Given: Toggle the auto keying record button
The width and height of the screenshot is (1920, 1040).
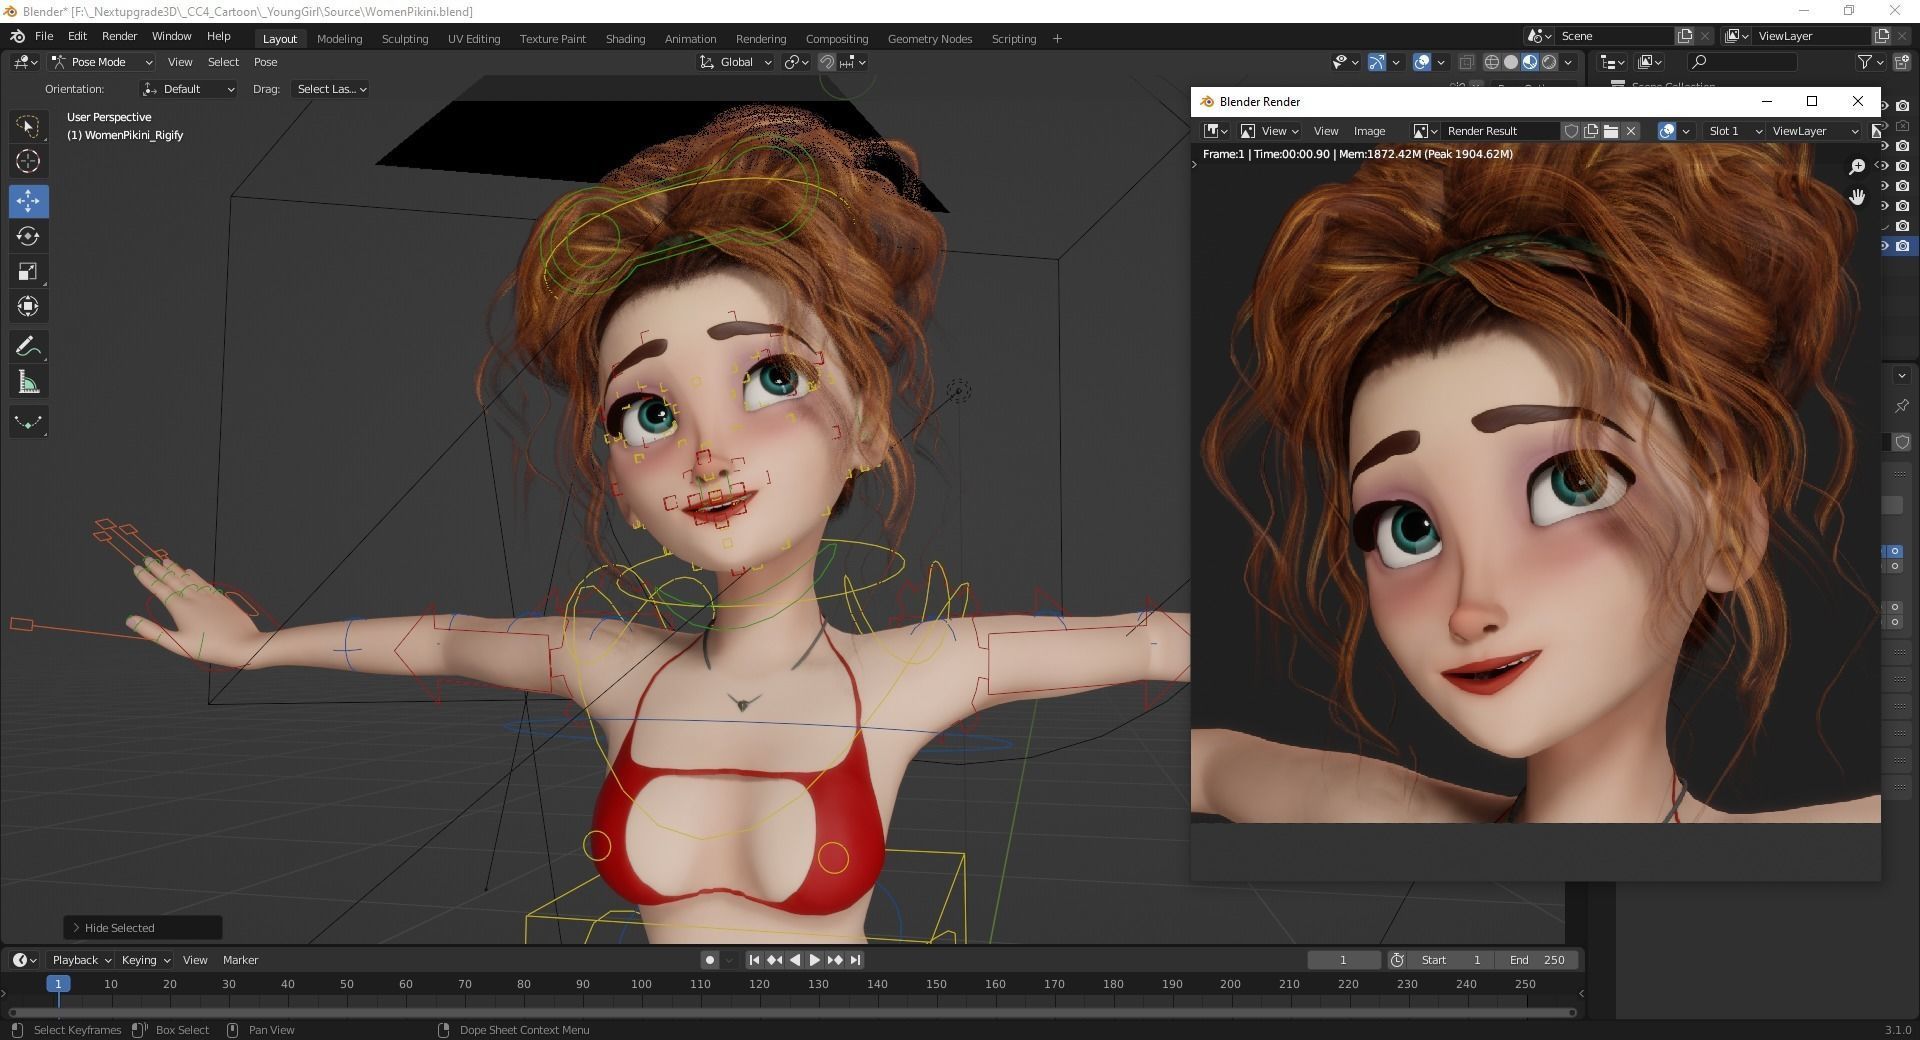Looking at the screenshot, I should click(710, 960).
